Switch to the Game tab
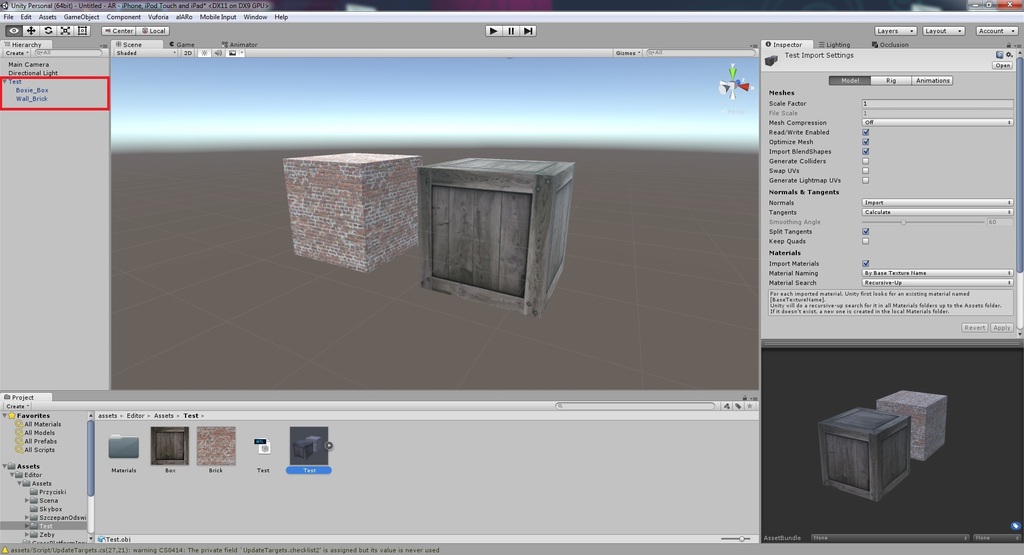This screenshot has height=555, width=1024. click(182, 44)
